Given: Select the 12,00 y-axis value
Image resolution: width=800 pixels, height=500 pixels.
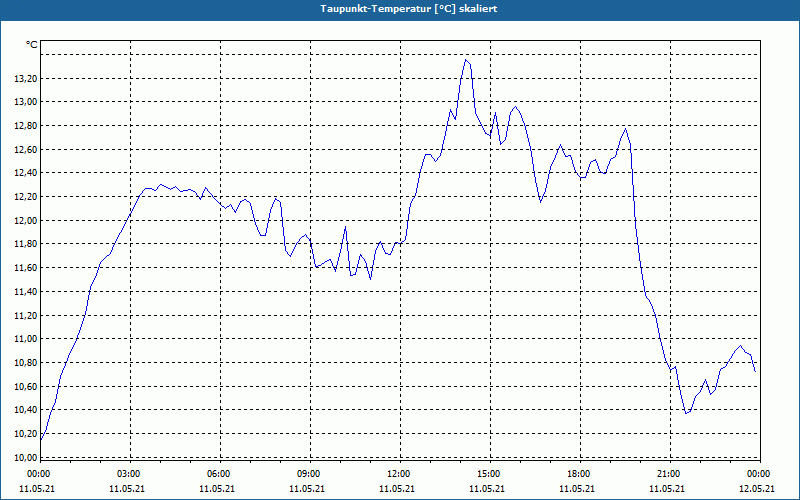Looking at the screenshot, I should click(x=27, y=220).
